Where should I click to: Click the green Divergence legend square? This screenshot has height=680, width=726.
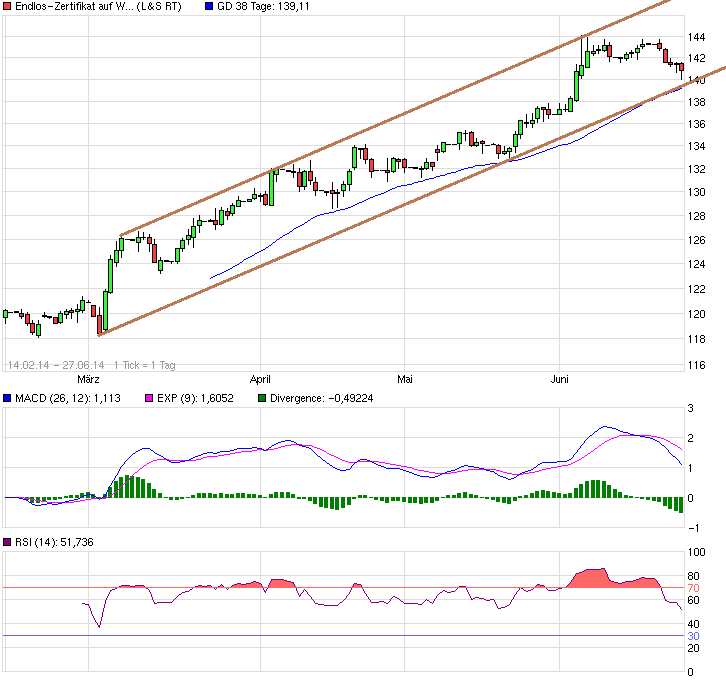tap(261, 400)
